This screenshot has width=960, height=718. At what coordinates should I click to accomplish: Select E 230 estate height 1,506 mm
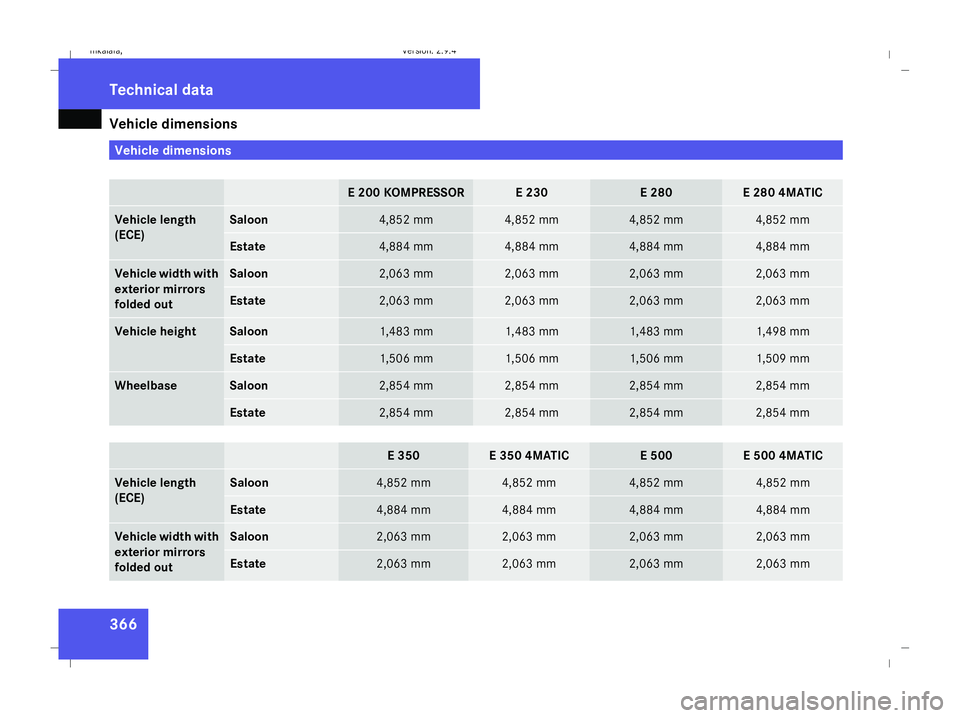(x=531, y=358)
